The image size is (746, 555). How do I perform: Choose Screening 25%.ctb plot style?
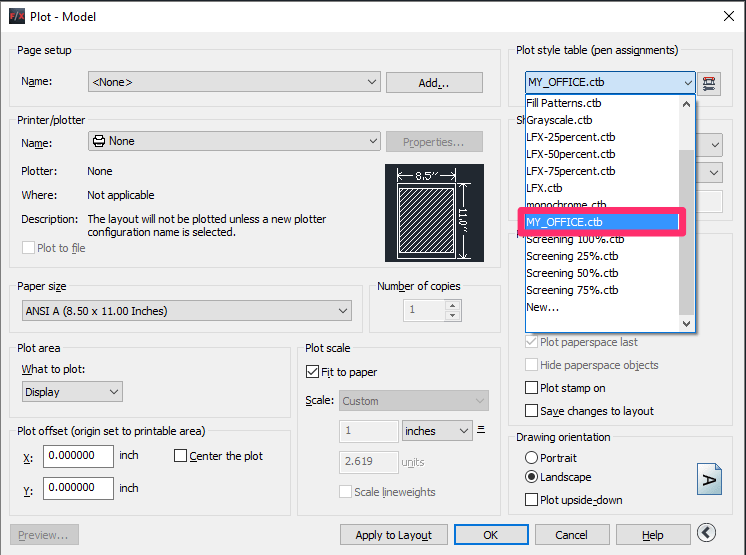(602, 256)
